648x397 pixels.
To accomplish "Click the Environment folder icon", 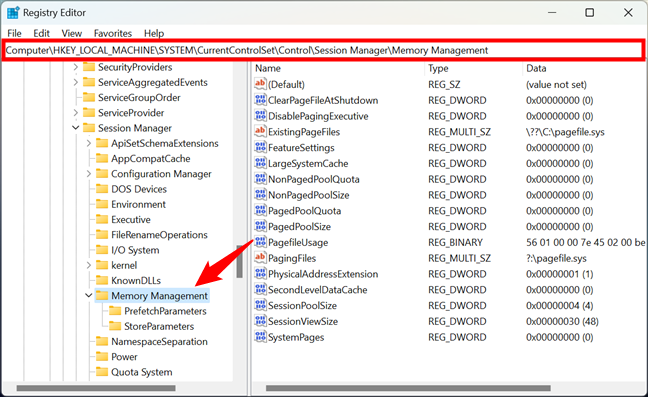I will 102,204.
